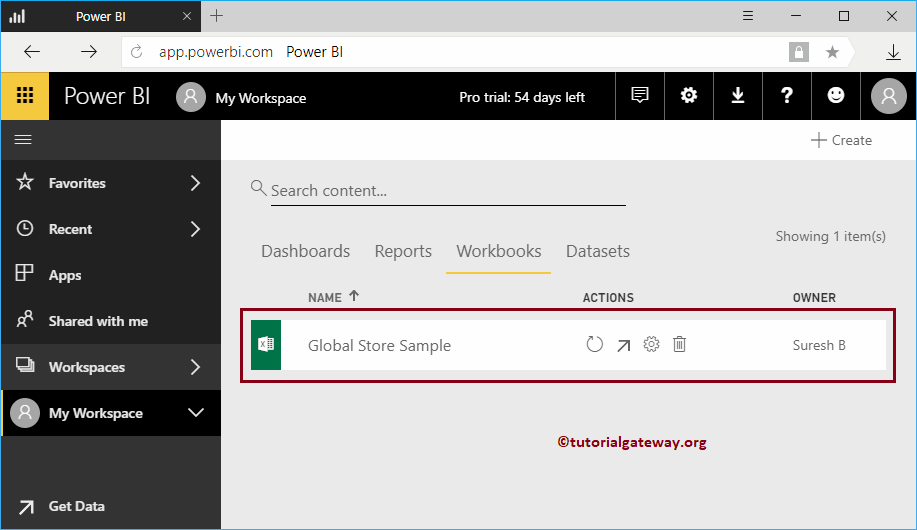Click the Pro trial 54 days left notice
Viewport: 917px width, 530px height.
click(522, 97)
